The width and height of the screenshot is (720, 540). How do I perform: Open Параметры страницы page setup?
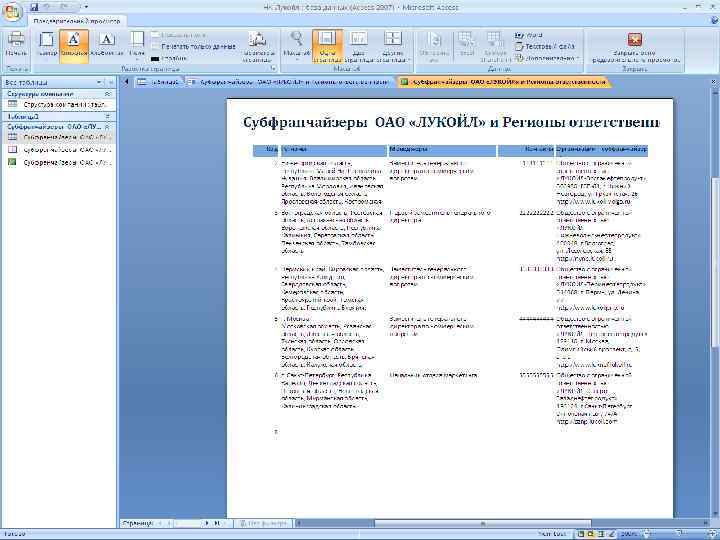tap(258, 46)
